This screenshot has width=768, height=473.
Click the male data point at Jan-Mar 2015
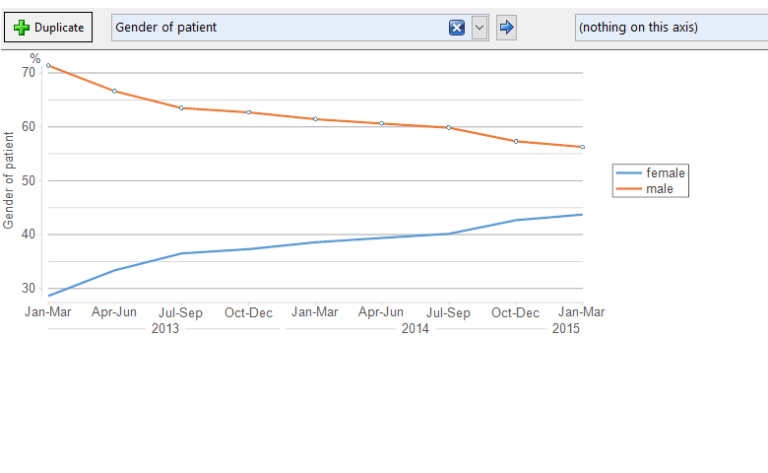[x=582, y=147]
